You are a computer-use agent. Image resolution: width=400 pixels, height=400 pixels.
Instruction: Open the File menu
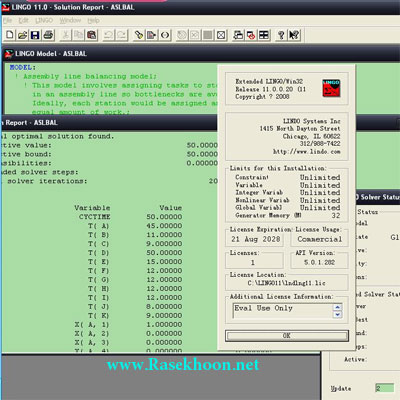tap(7, 20)
